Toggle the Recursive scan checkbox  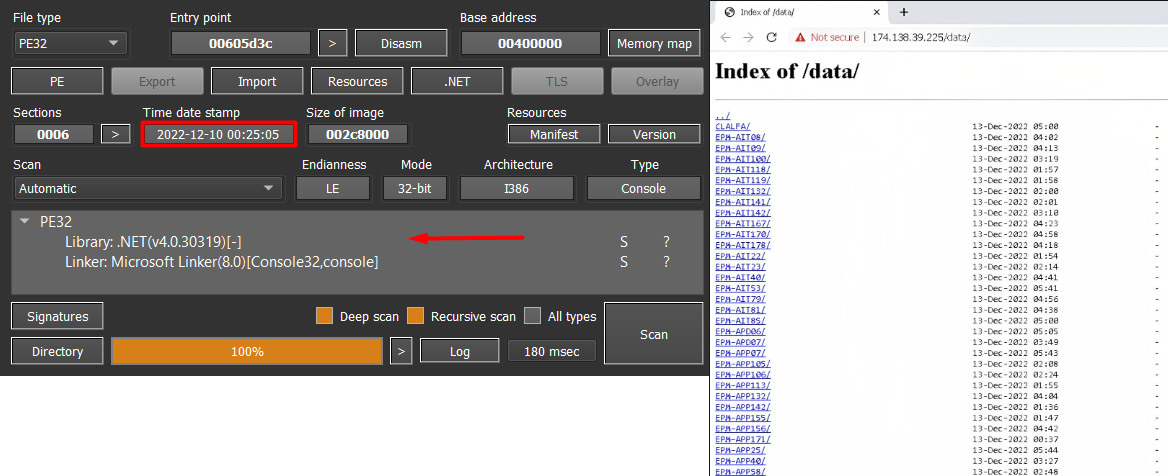pos(415,316)
